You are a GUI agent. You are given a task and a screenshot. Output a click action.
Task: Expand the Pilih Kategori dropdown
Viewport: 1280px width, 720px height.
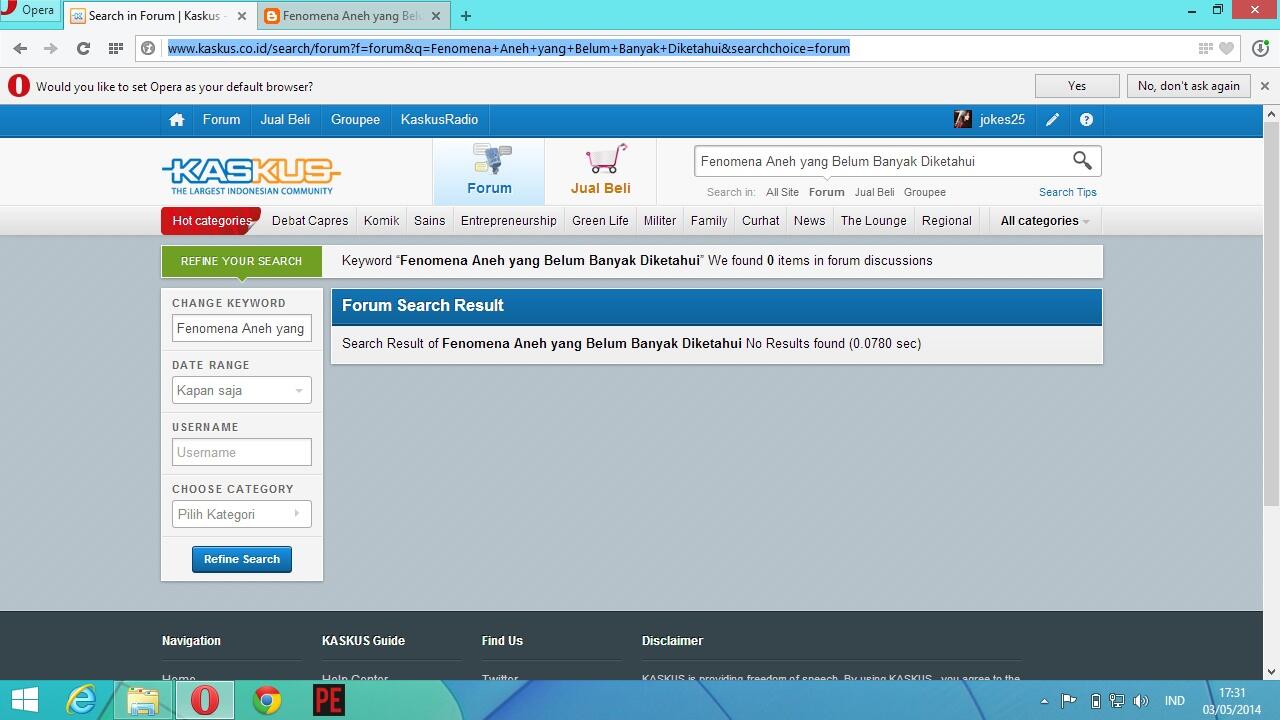241,514
